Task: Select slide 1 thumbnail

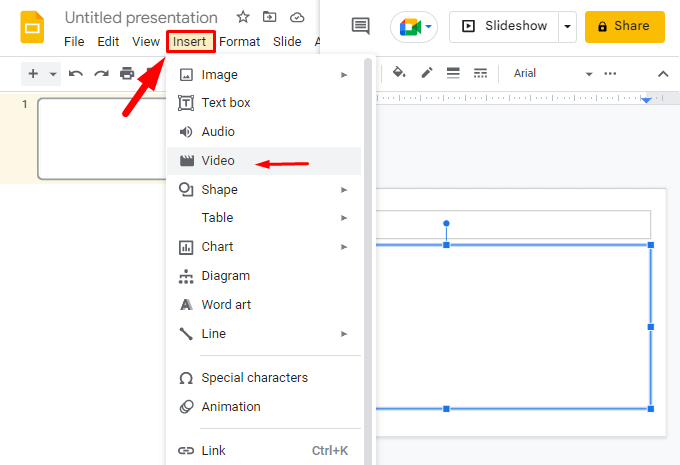Action: pyautogui.click(x=103, y=139)
